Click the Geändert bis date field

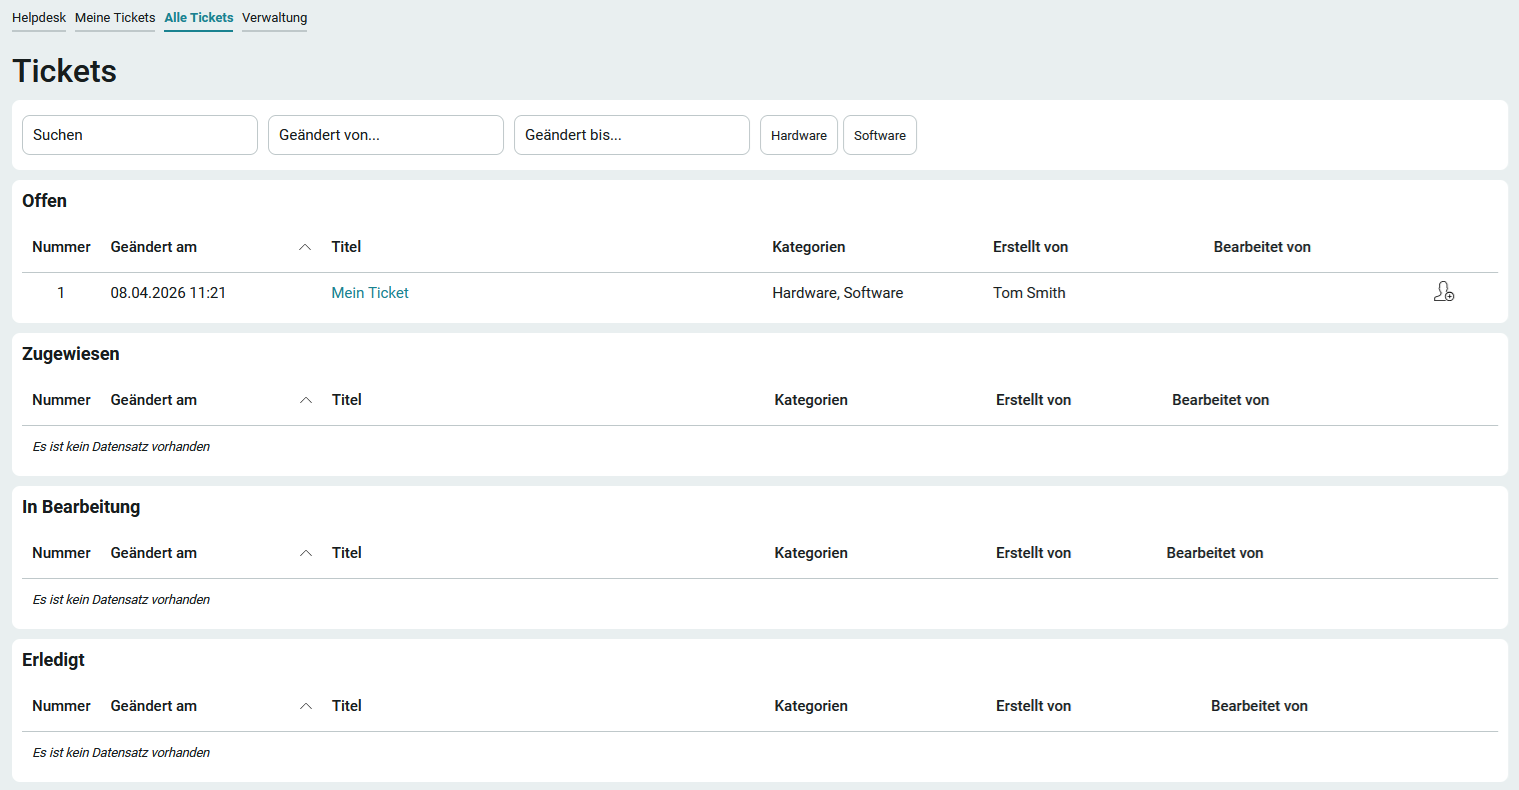(632, 135)
